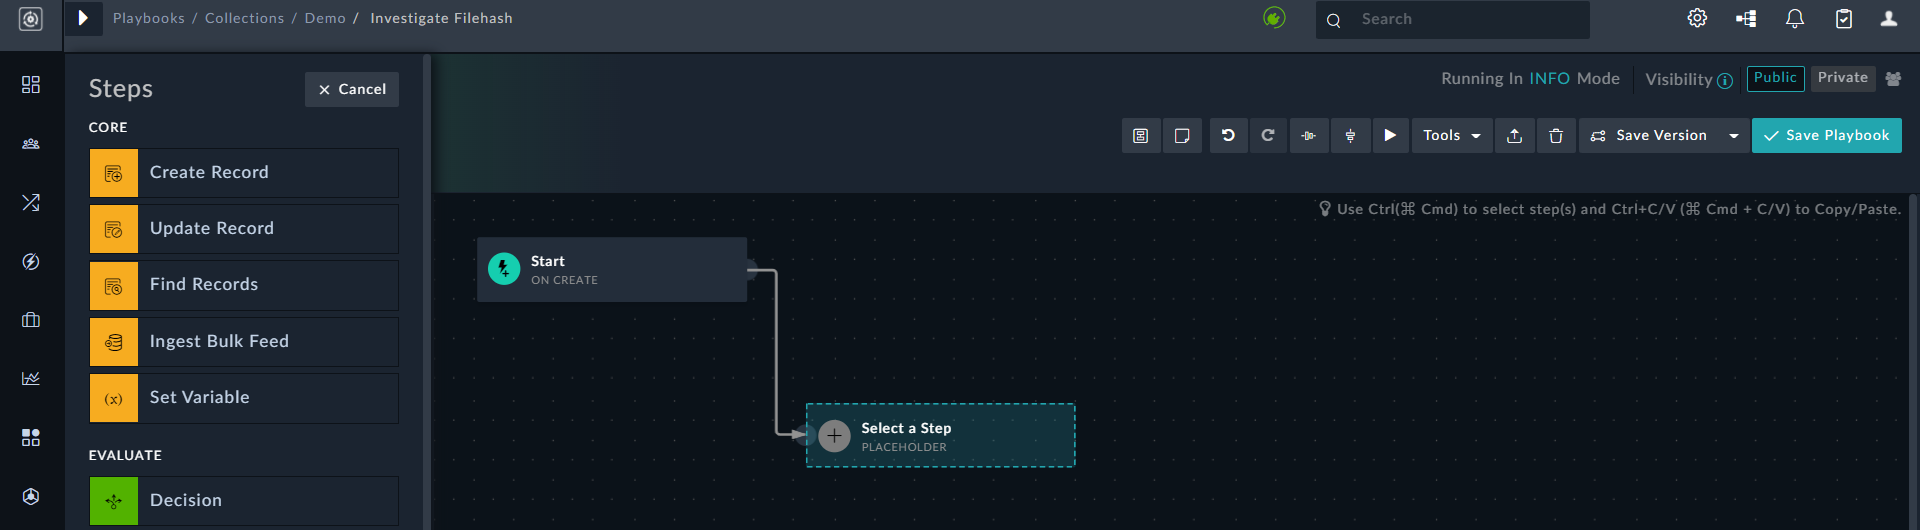Click Save Playbook
The image size is (1920, 530).
pyautogui.click(x=1827, y=136)
